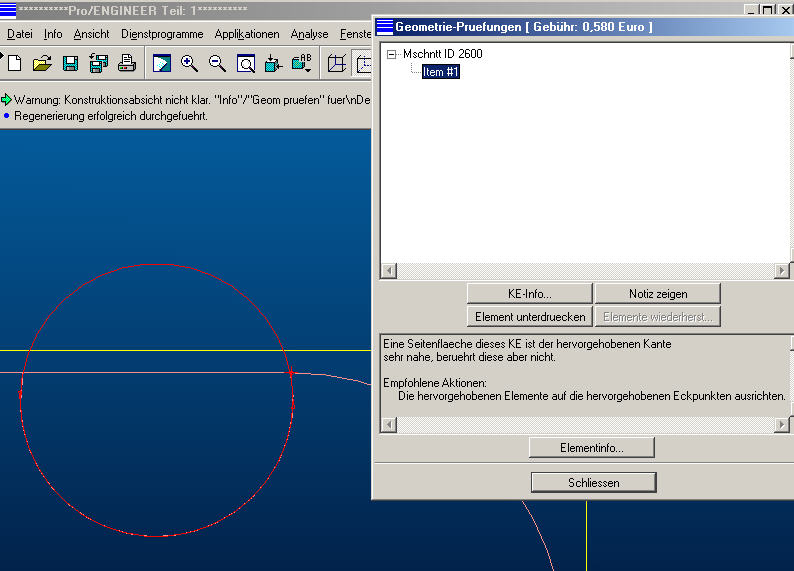794x571 pixels.
Task: Refit the model to the window
Action: tap(246, 64)
